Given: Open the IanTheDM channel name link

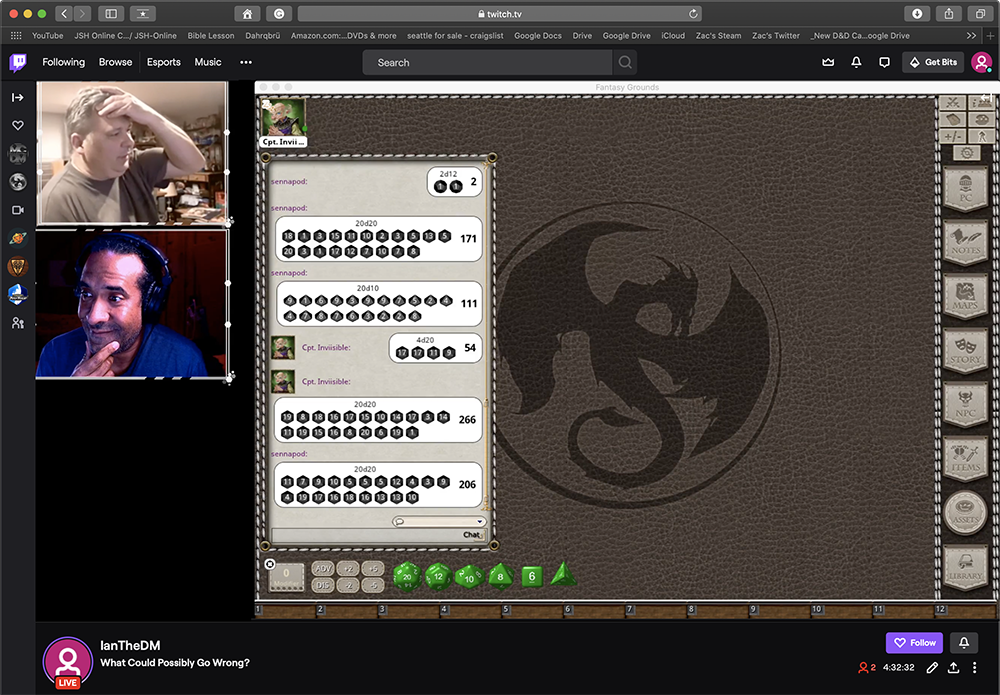Looking at the screenshot, I should click(130, 645).
